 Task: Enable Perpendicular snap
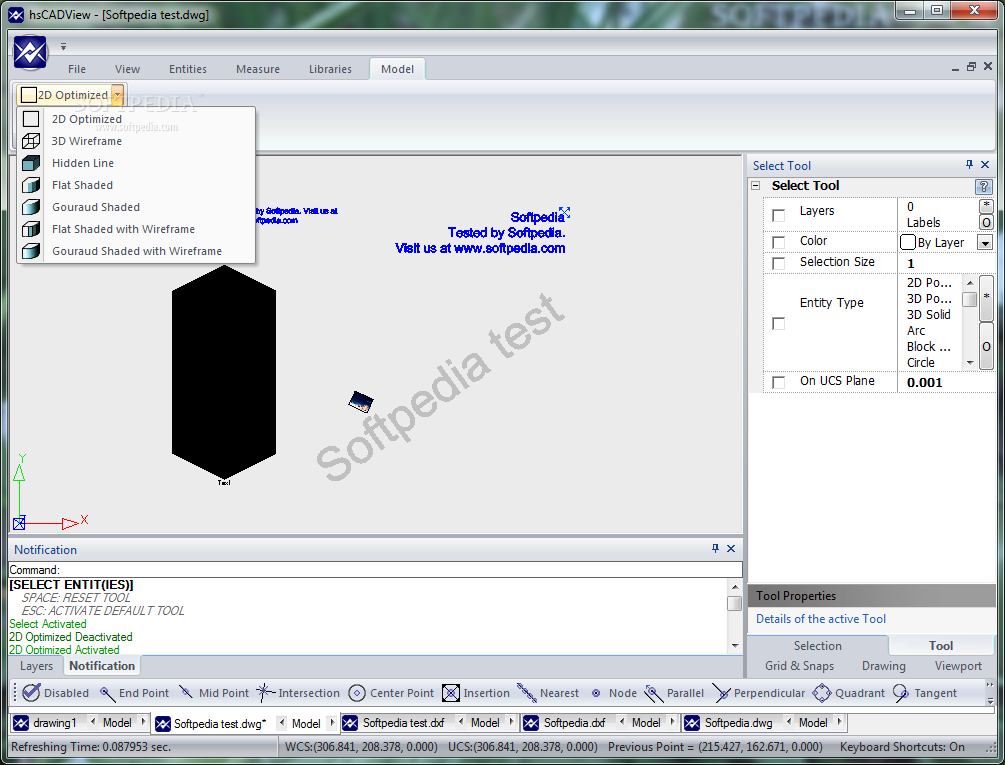coord(759,693)
